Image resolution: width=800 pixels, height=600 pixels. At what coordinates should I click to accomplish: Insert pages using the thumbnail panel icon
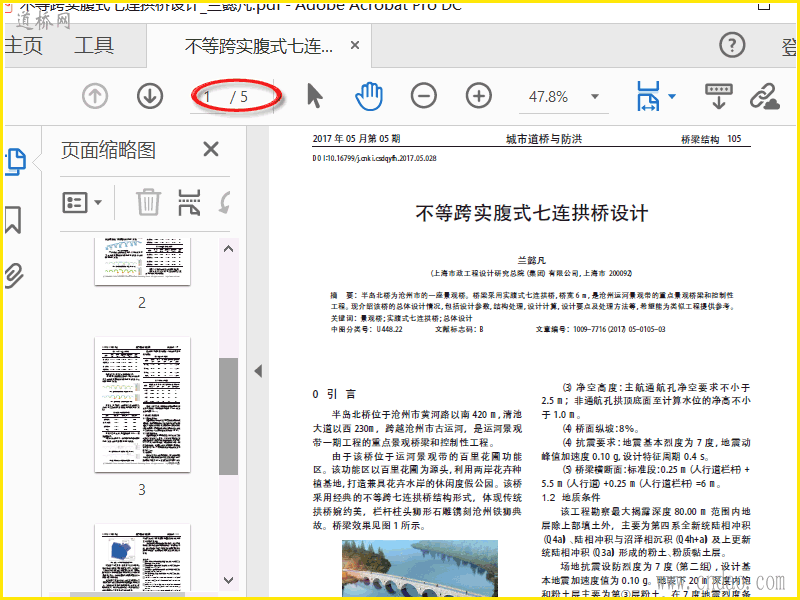pyautogui.click(x=189, y=202)
